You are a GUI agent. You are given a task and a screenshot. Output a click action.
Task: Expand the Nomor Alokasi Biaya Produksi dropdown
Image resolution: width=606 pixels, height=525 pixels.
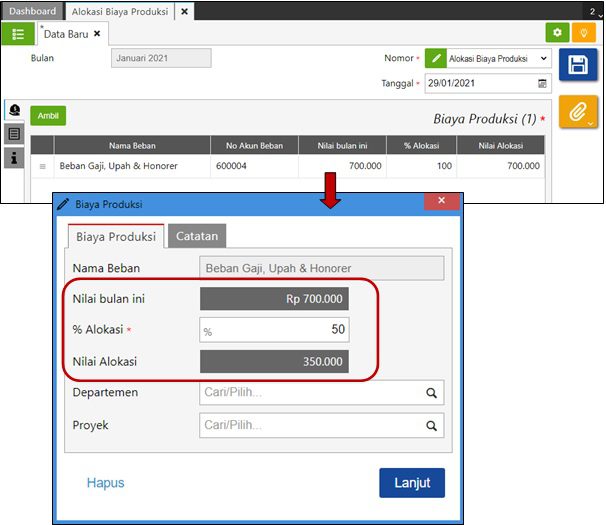pyautogui.click(x=543, y=59)
